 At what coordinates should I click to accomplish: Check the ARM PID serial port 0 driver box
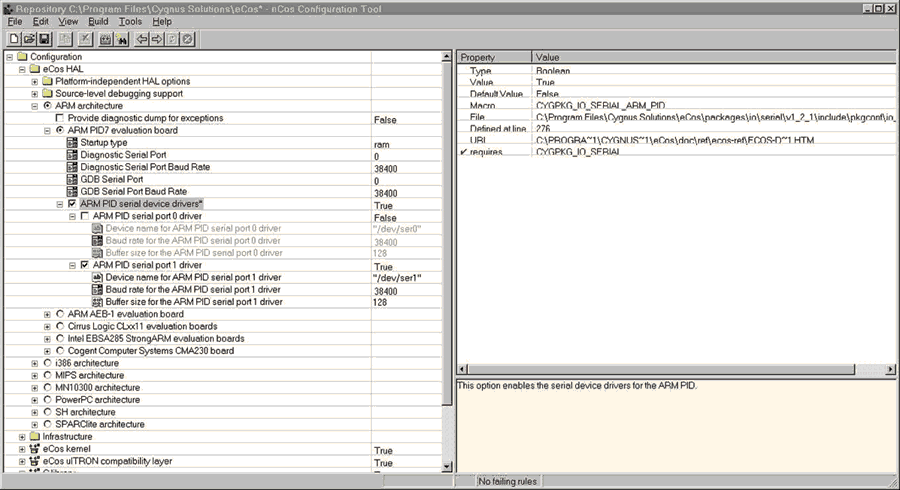click(x=84, y=216)
